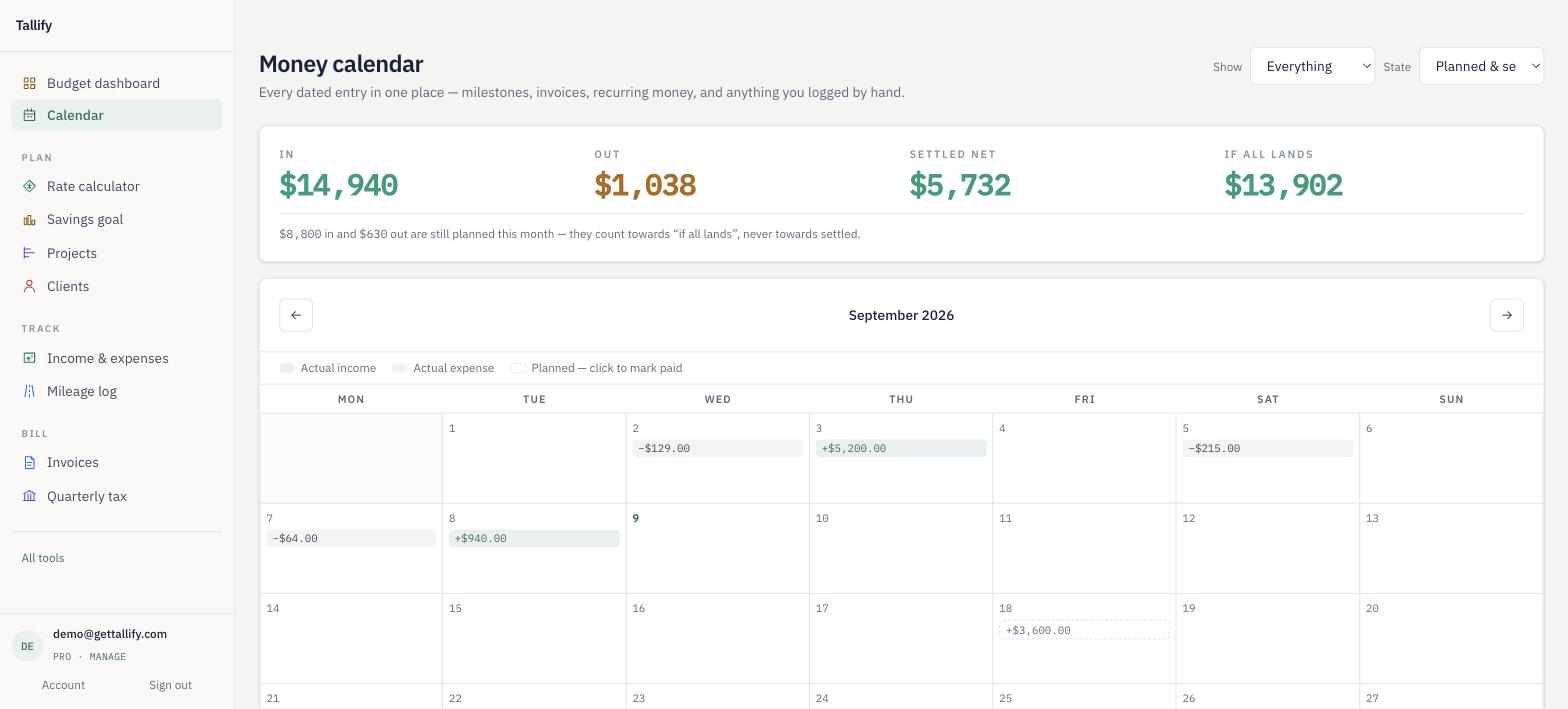
Task: Click the Income & expenses icon
Action: click(30, 358)
